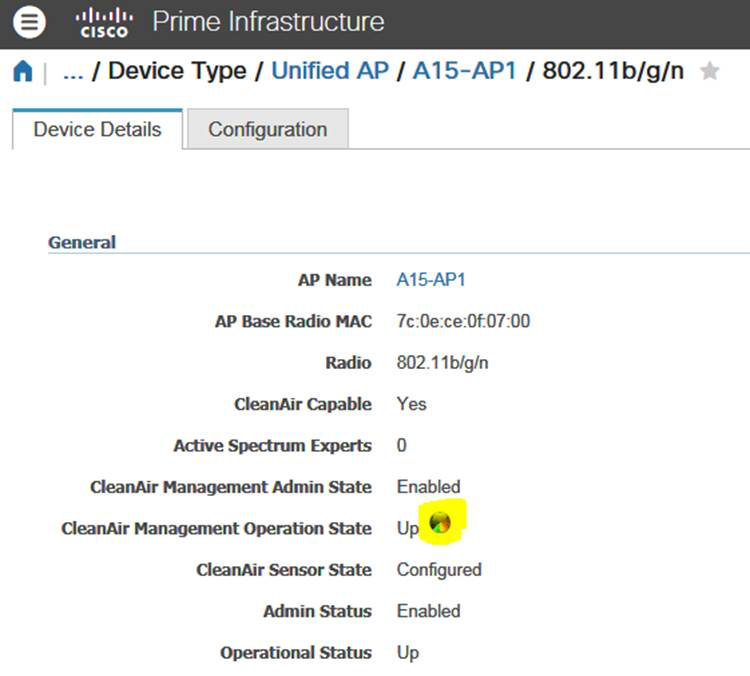Go to the home page icon
The image size is (750, 676).
tap(23, 71)
